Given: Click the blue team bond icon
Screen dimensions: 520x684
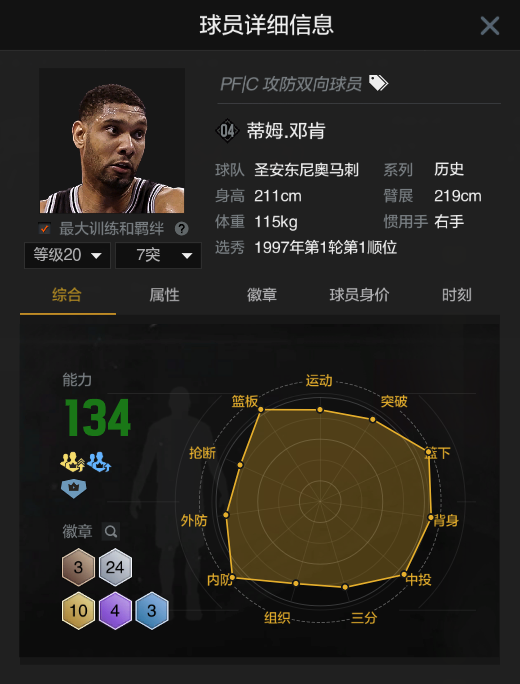Looking at the screenshot, I should pos(99,462).
